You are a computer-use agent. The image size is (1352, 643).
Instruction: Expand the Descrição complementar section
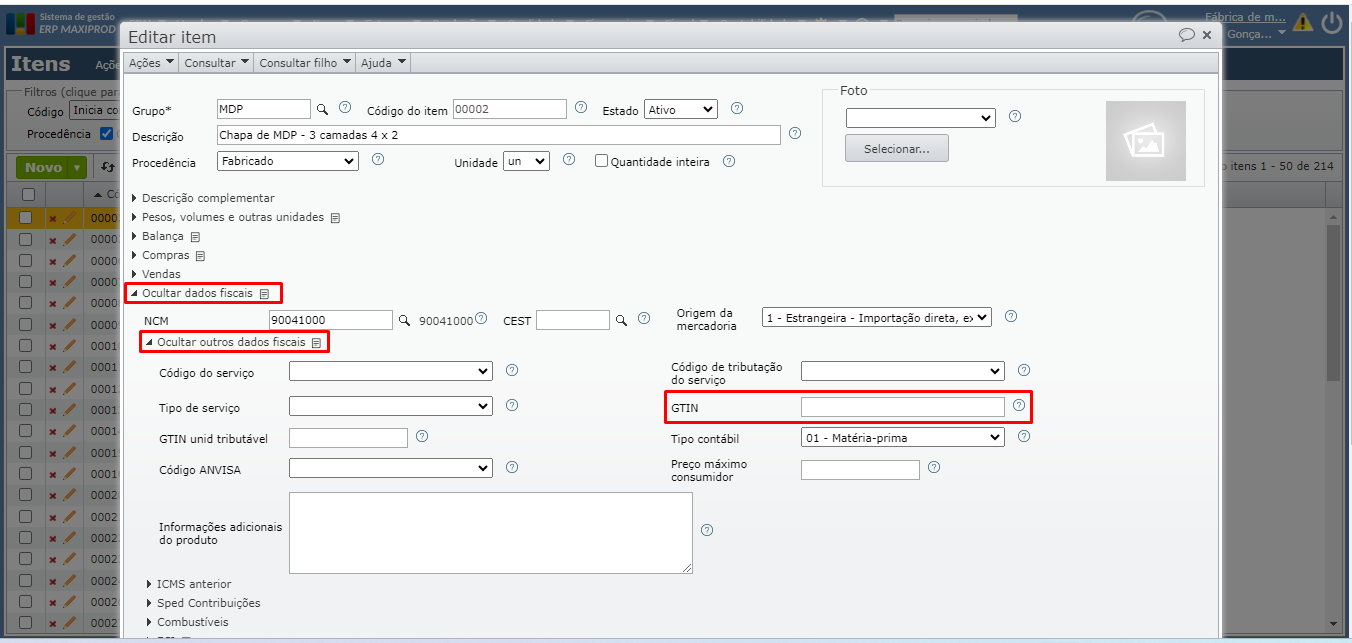203,198
